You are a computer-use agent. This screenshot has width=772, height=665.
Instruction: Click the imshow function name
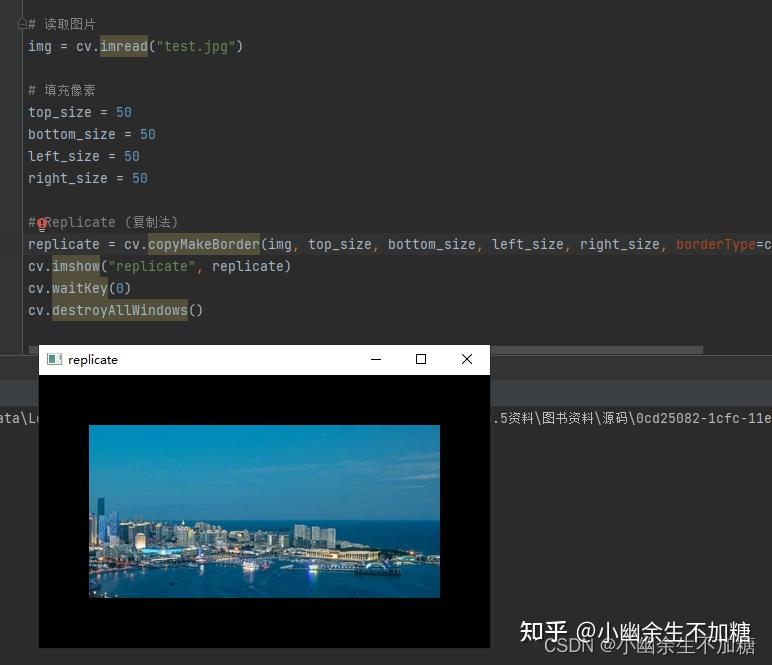coord(76,266)
